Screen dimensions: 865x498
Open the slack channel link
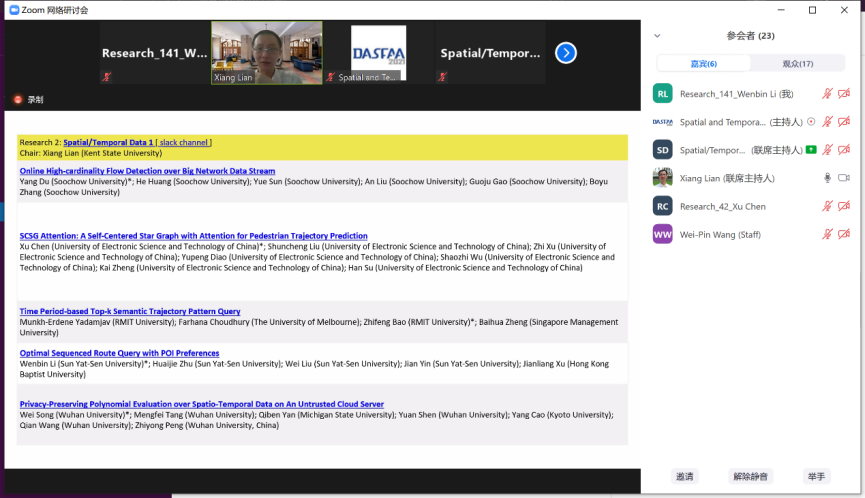click(x=183, y=142)
